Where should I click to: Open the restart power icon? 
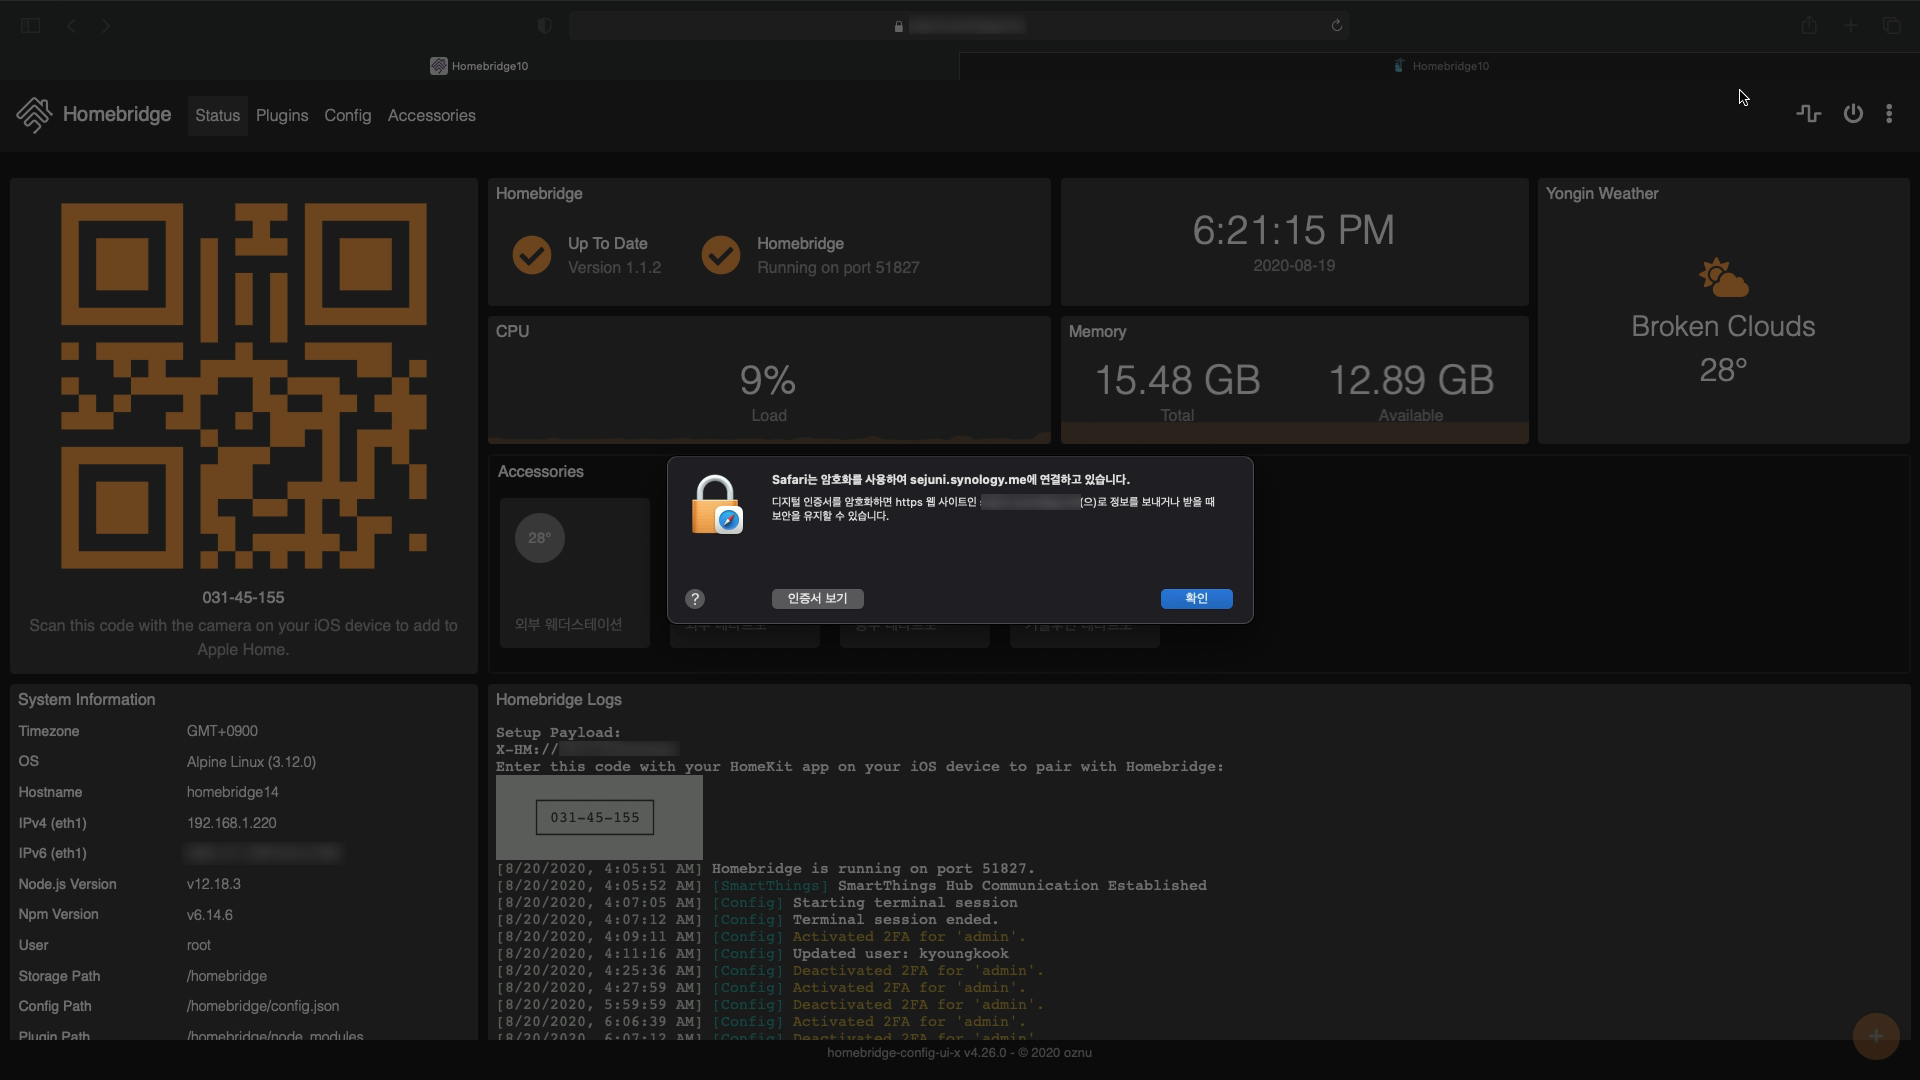pyautogui.click(x=1853, y=114)
